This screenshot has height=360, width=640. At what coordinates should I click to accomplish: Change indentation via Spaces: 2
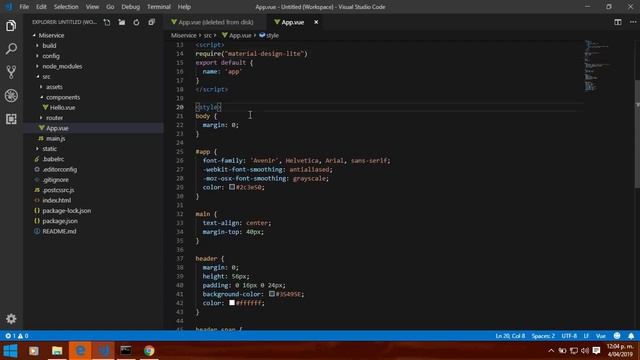point(543,336)
